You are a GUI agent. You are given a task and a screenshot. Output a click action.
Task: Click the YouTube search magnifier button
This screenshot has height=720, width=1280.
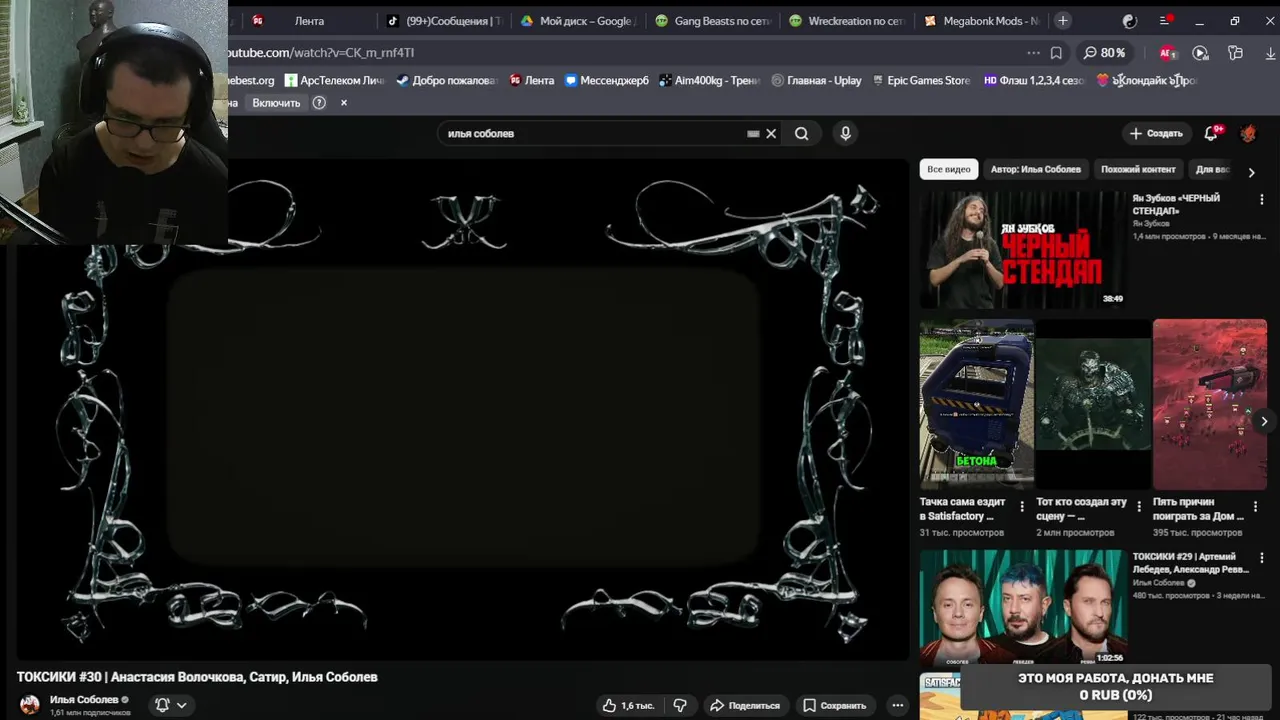coord(801,133)
